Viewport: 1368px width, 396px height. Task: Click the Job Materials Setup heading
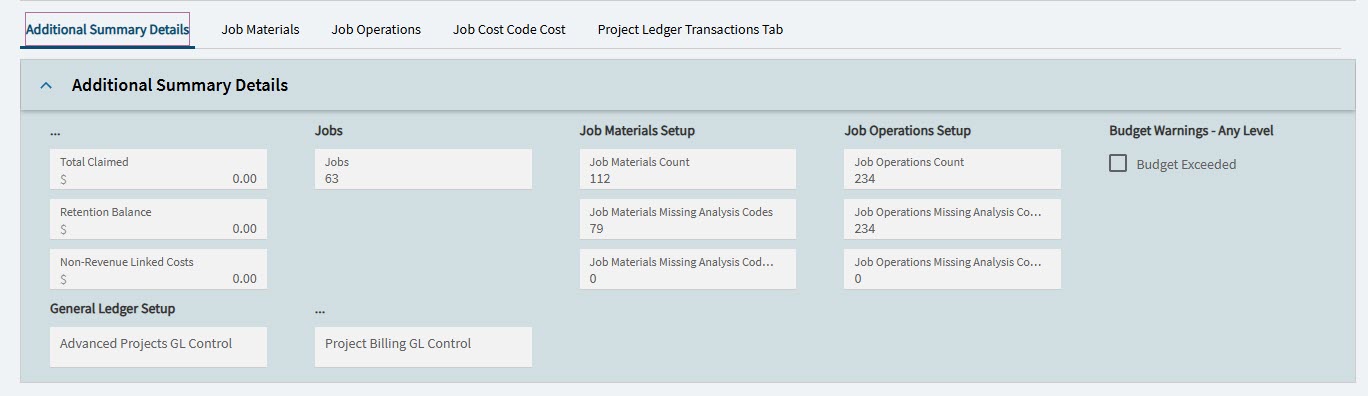tap(637, 131)
